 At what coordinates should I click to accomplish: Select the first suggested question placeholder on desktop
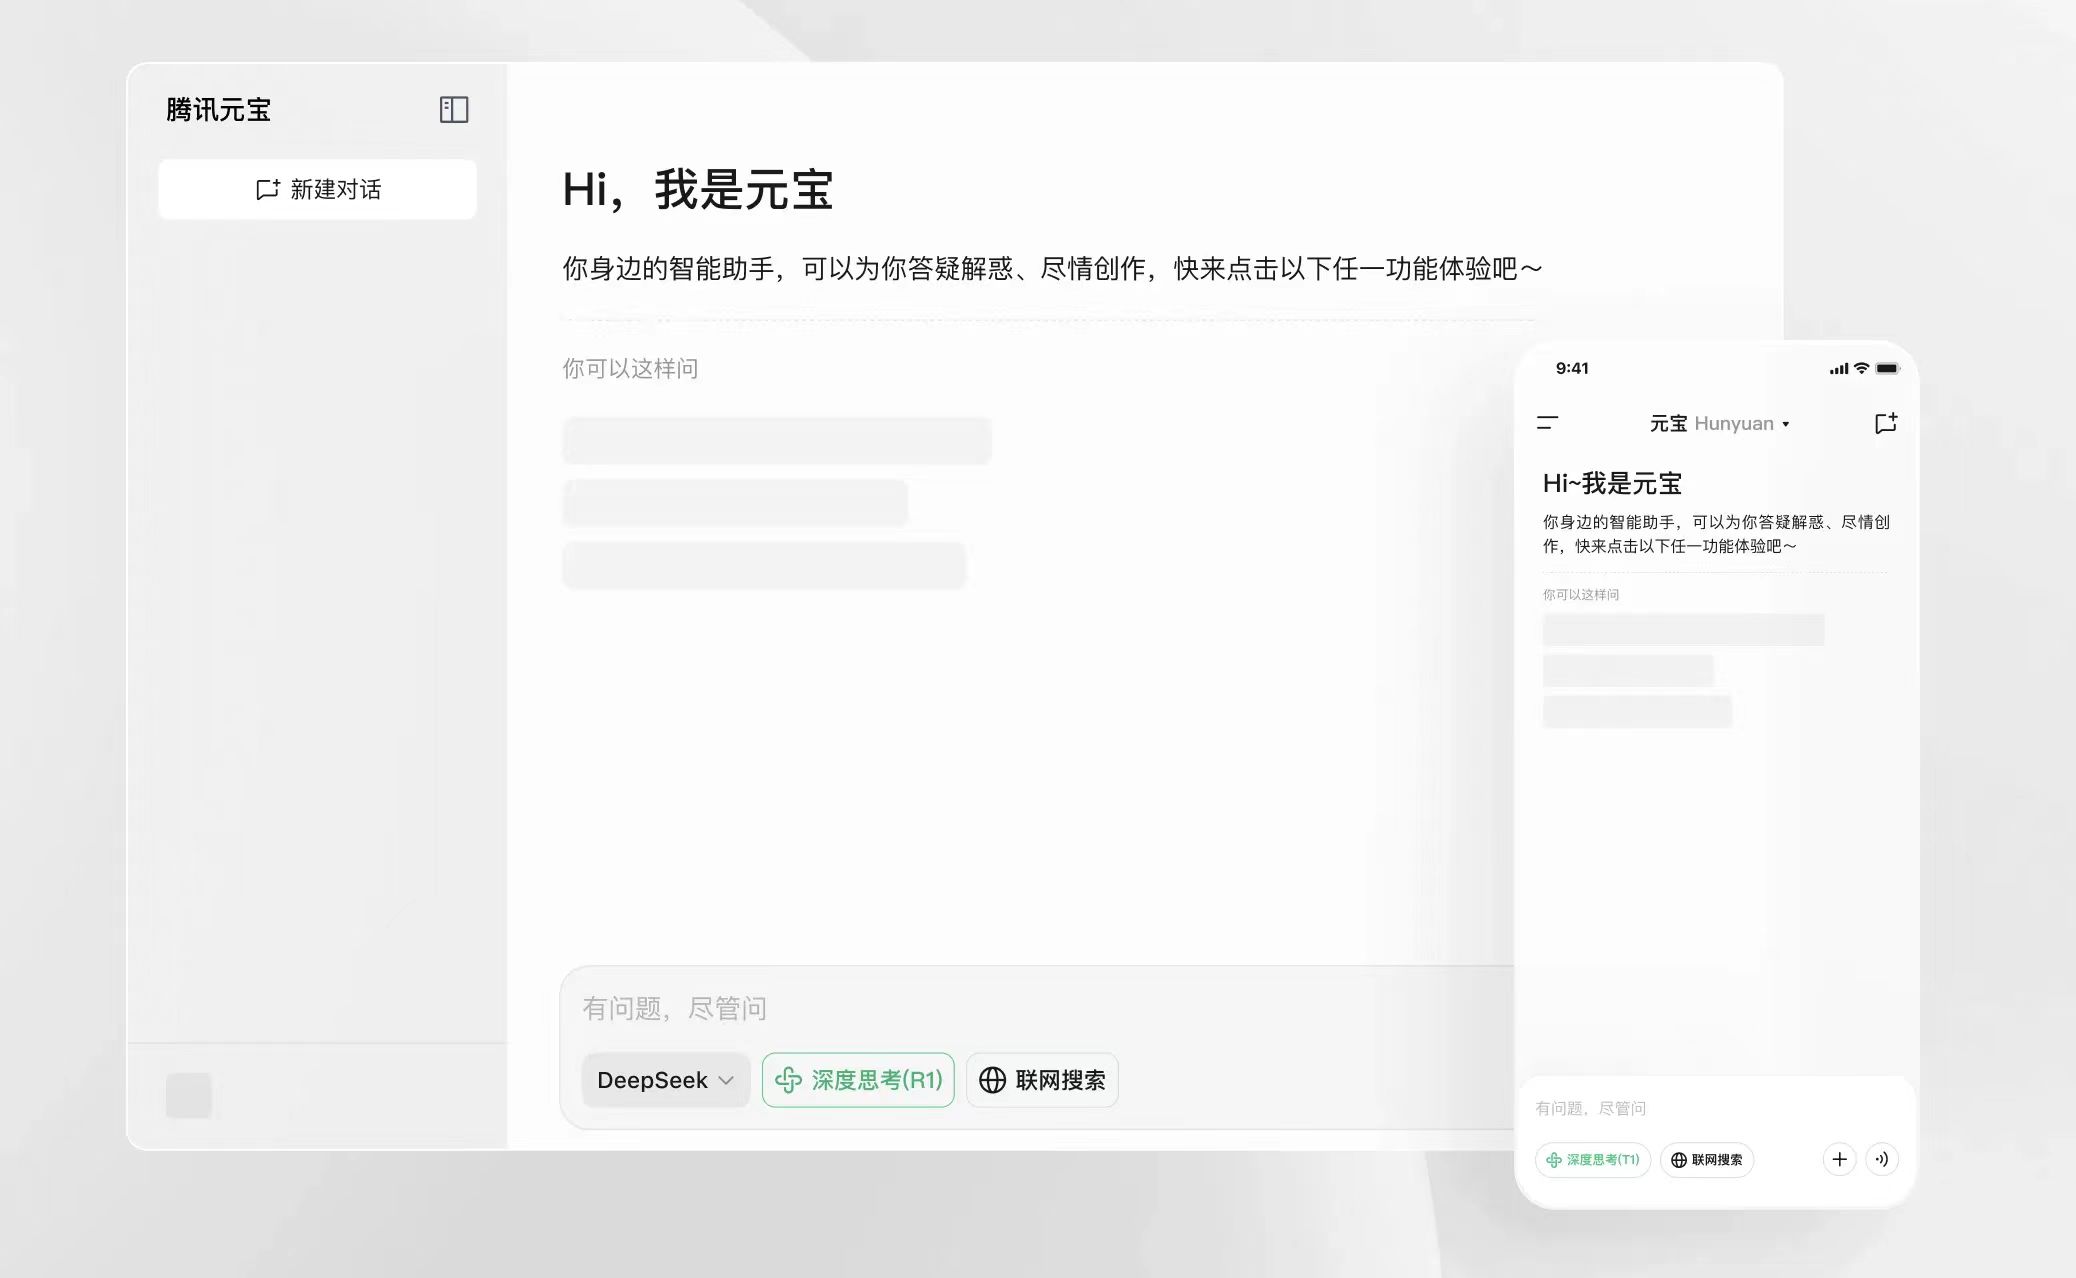point(777,441)
